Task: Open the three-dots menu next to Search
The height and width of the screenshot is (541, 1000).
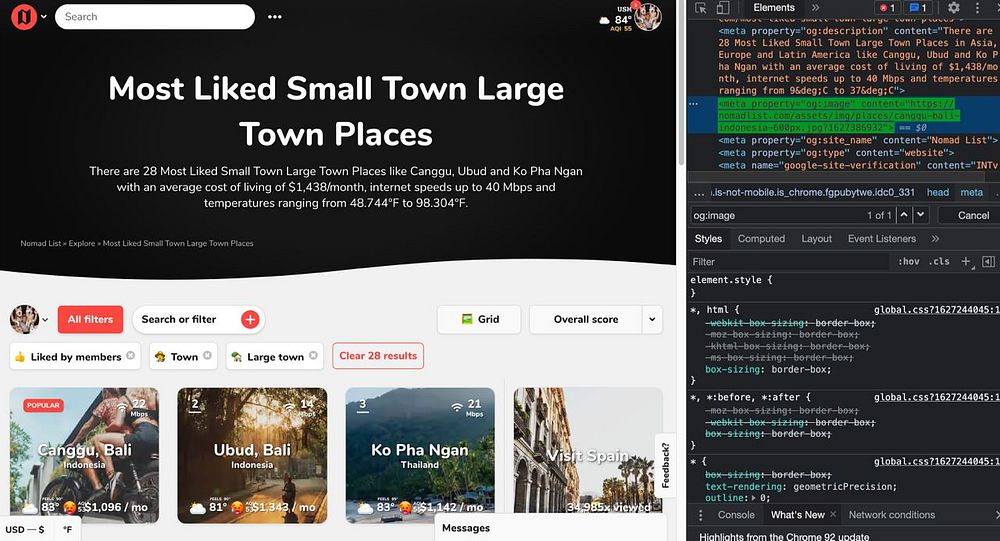Action: 275,17
